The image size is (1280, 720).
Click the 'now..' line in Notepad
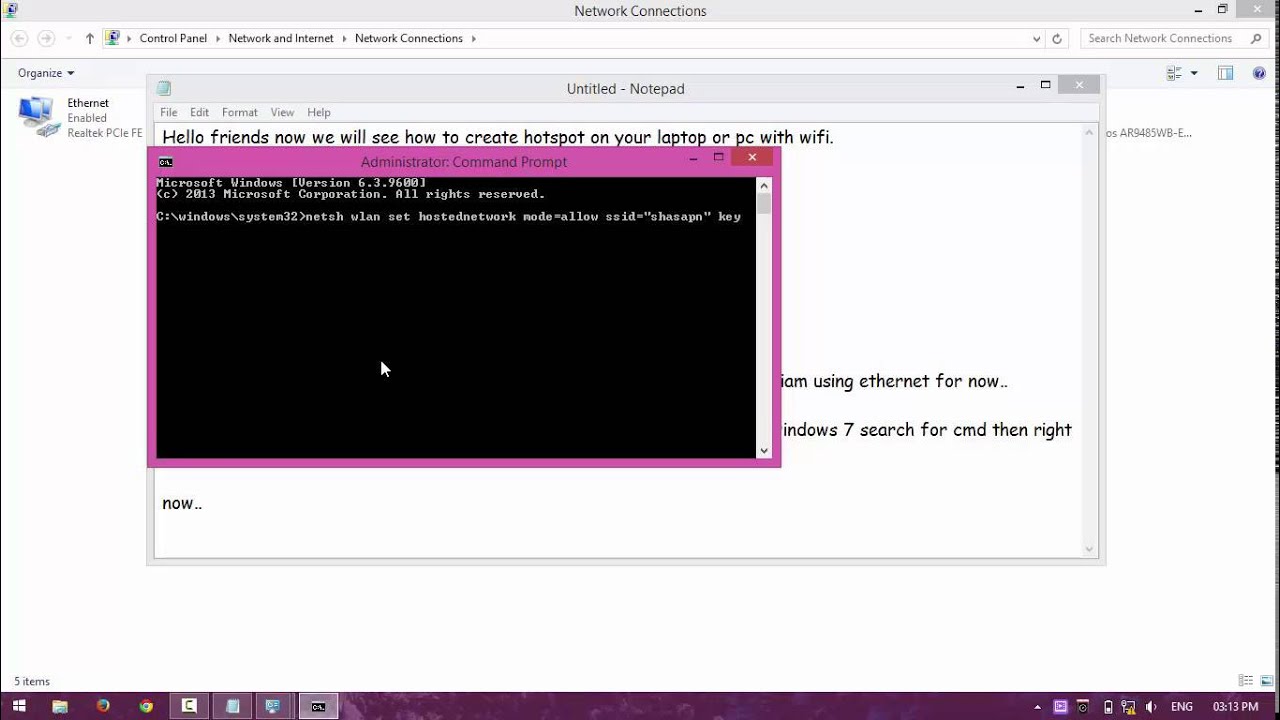(x=182, y=503)
